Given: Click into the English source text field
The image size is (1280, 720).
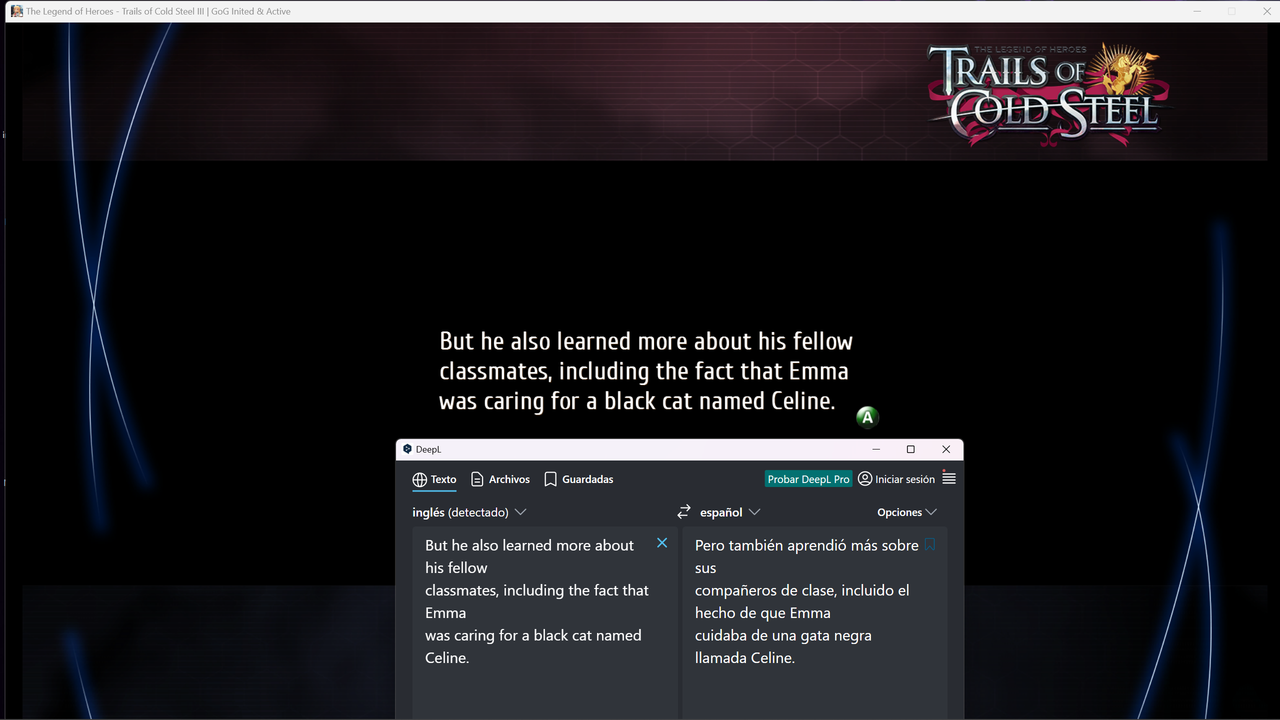Looking at the screenshot, I should [x=545, y=623].
